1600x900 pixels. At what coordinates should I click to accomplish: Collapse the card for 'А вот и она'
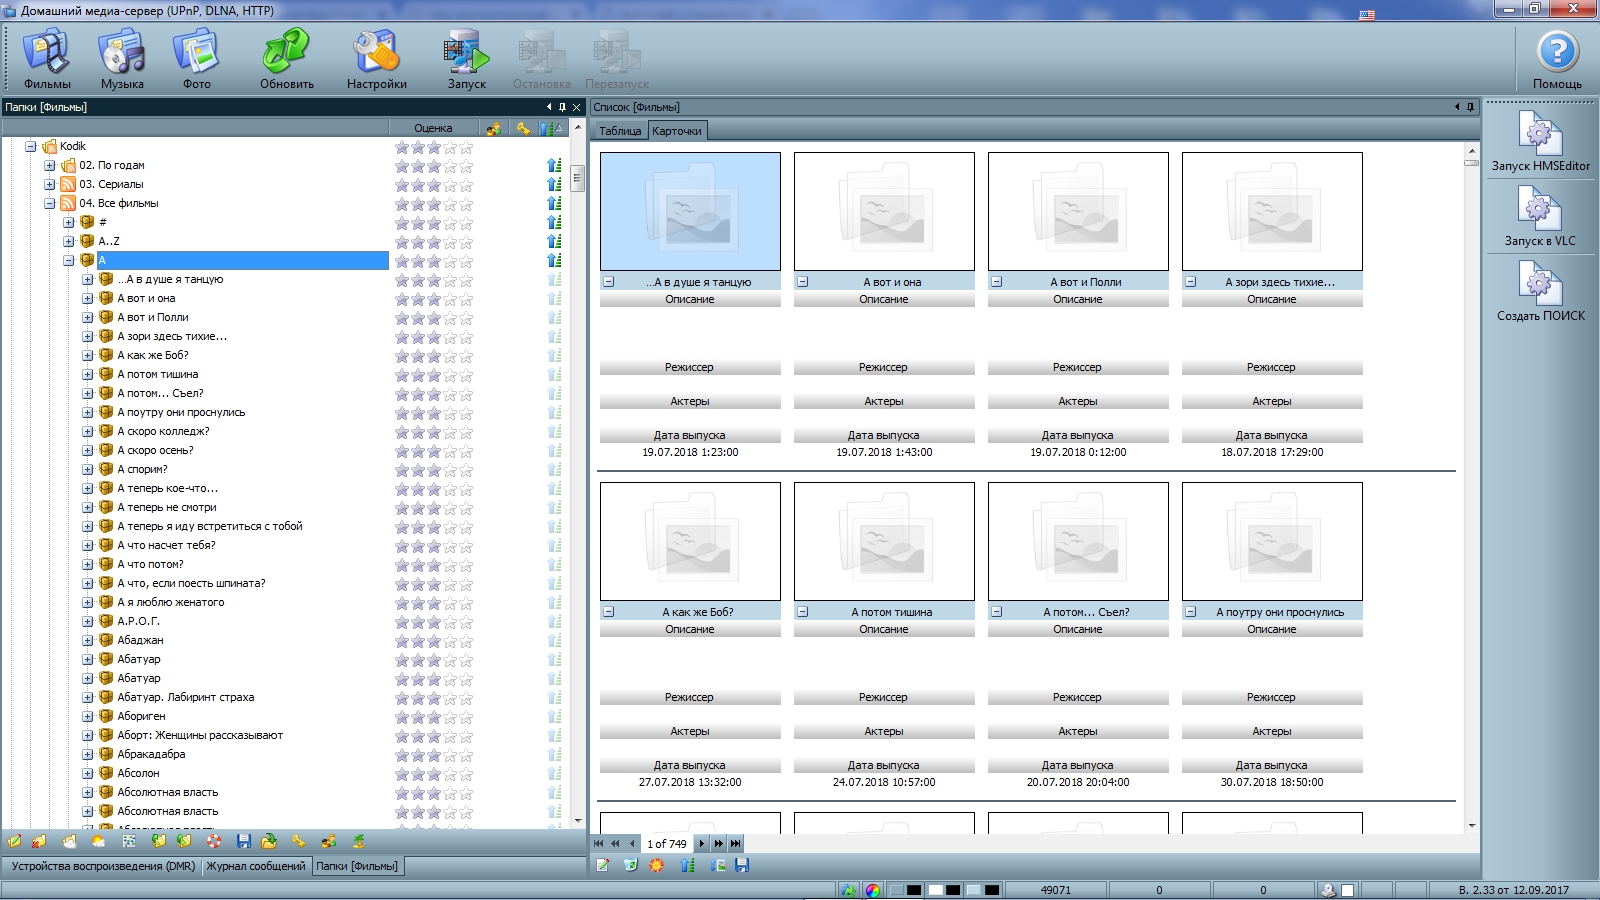[802, 282]
